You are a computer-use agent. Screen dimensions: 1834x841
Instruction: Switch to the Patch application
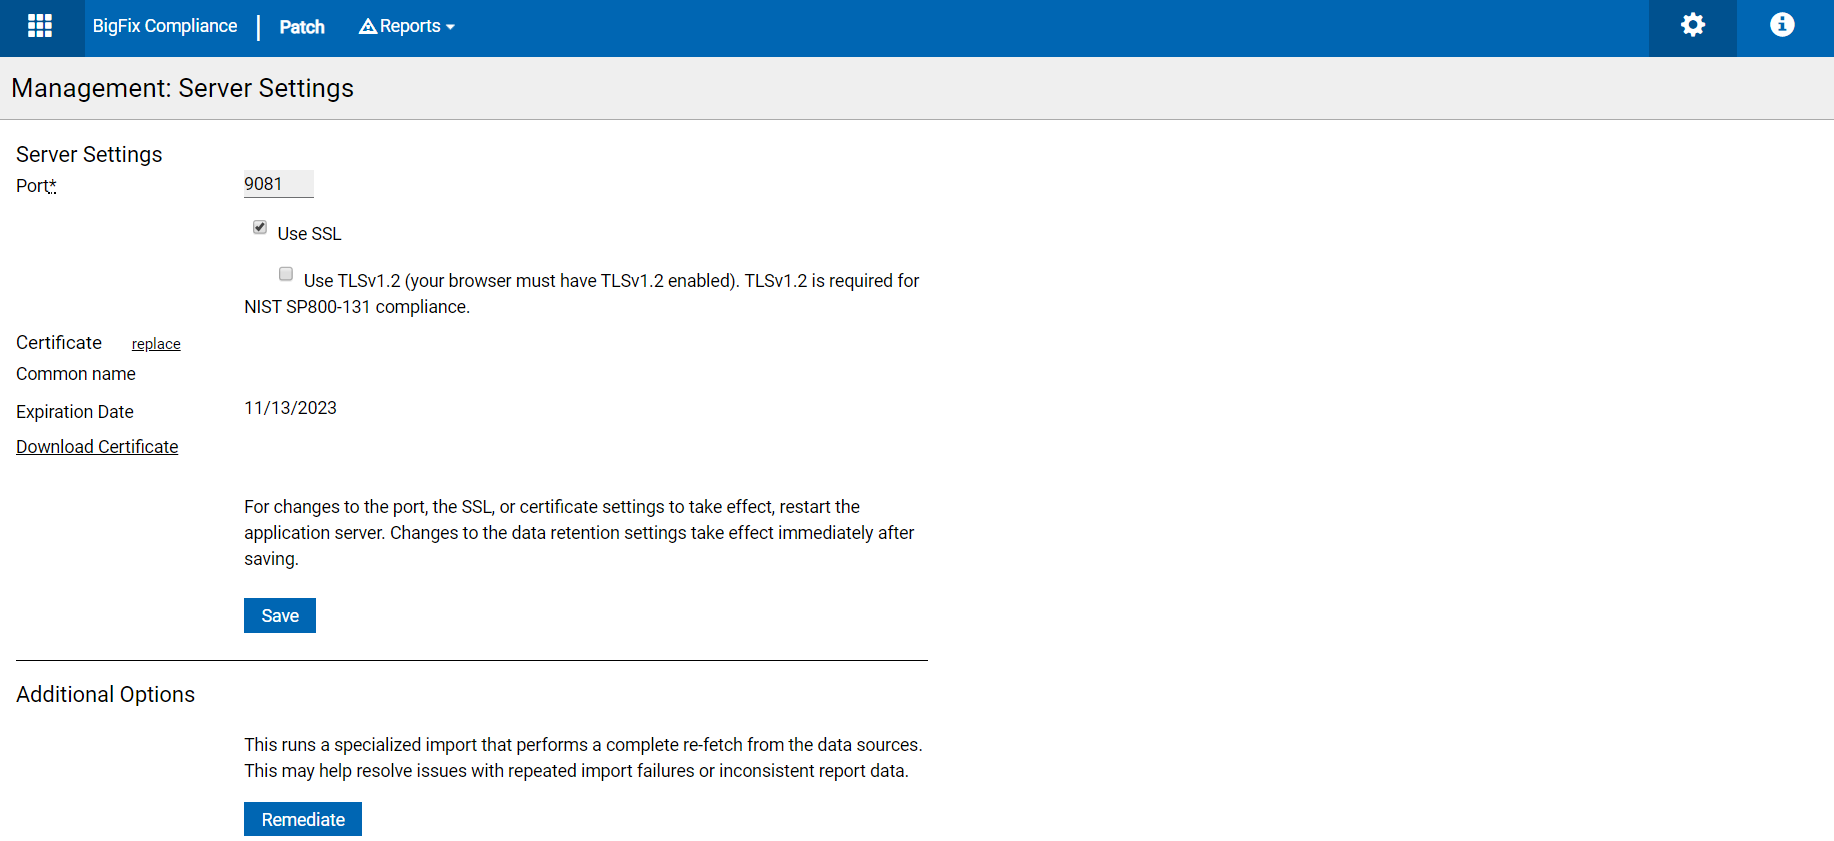pos(302,27)
